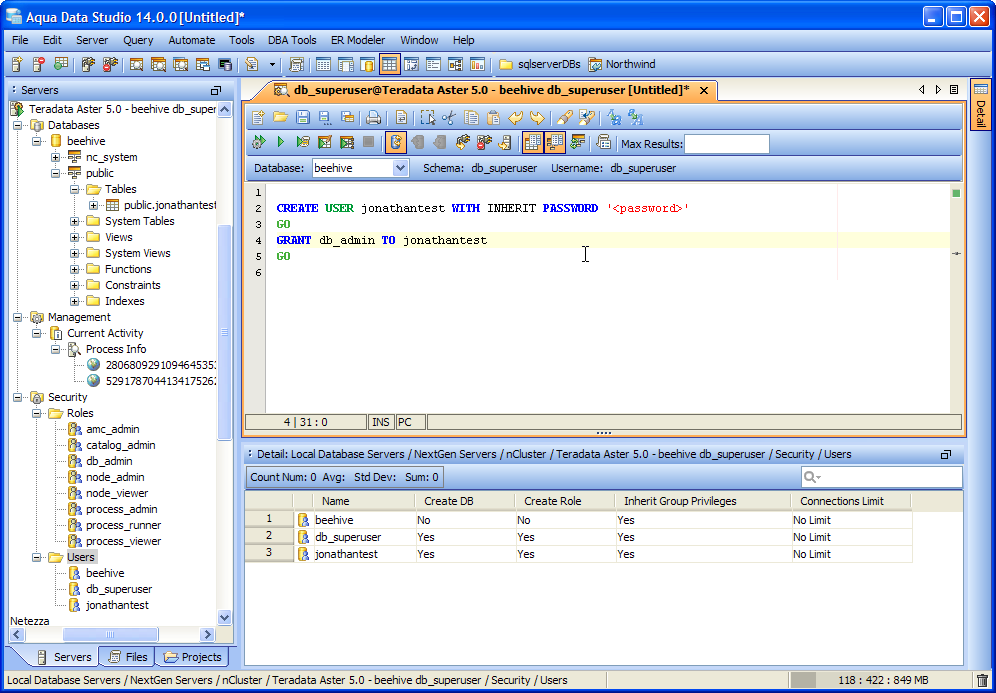Select the public.jonathantest table node
This screenshot has width=996, height=693.
coord(170,205)
